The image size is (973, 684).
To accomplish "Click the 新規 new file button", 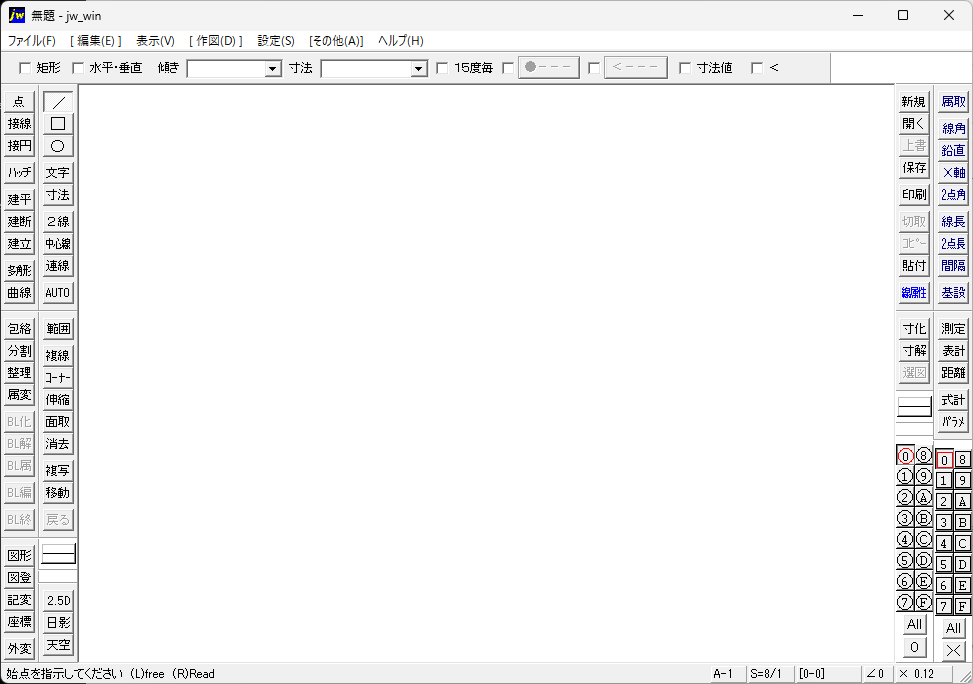I will (914, 102).
